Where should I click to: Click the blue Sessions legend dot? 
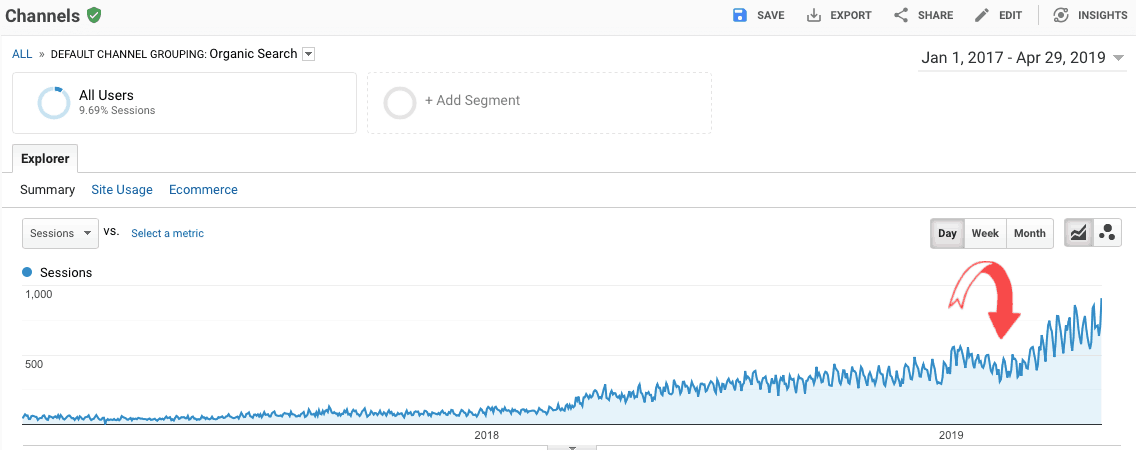pos(28,272)
